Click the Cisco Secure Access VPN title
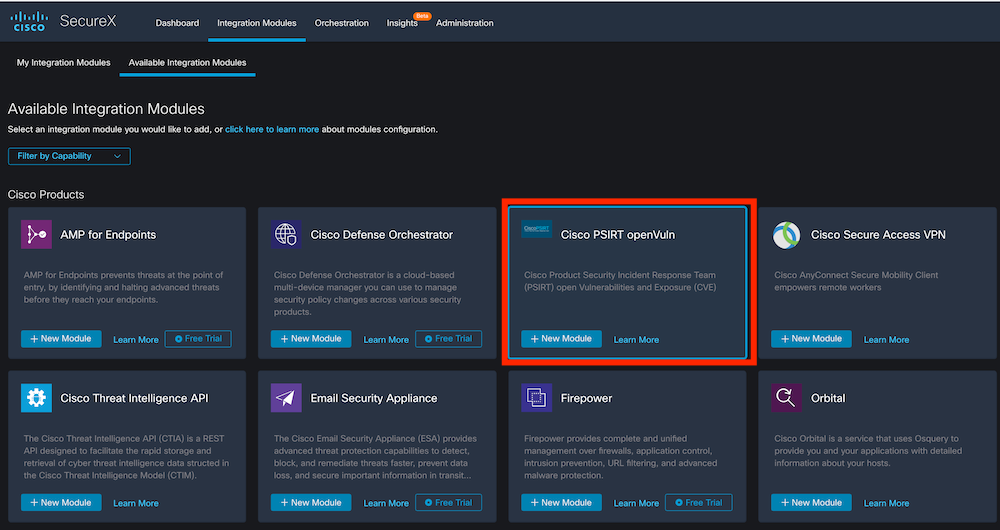 [x=878, y=235]
